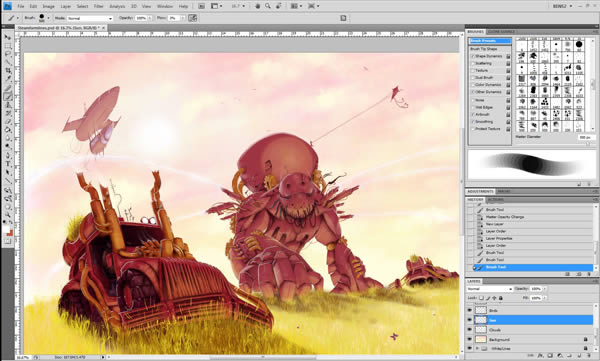This screenshot has height=361, width=600.
Task: Delete the layer using trash icon
Action: point(589,356)
